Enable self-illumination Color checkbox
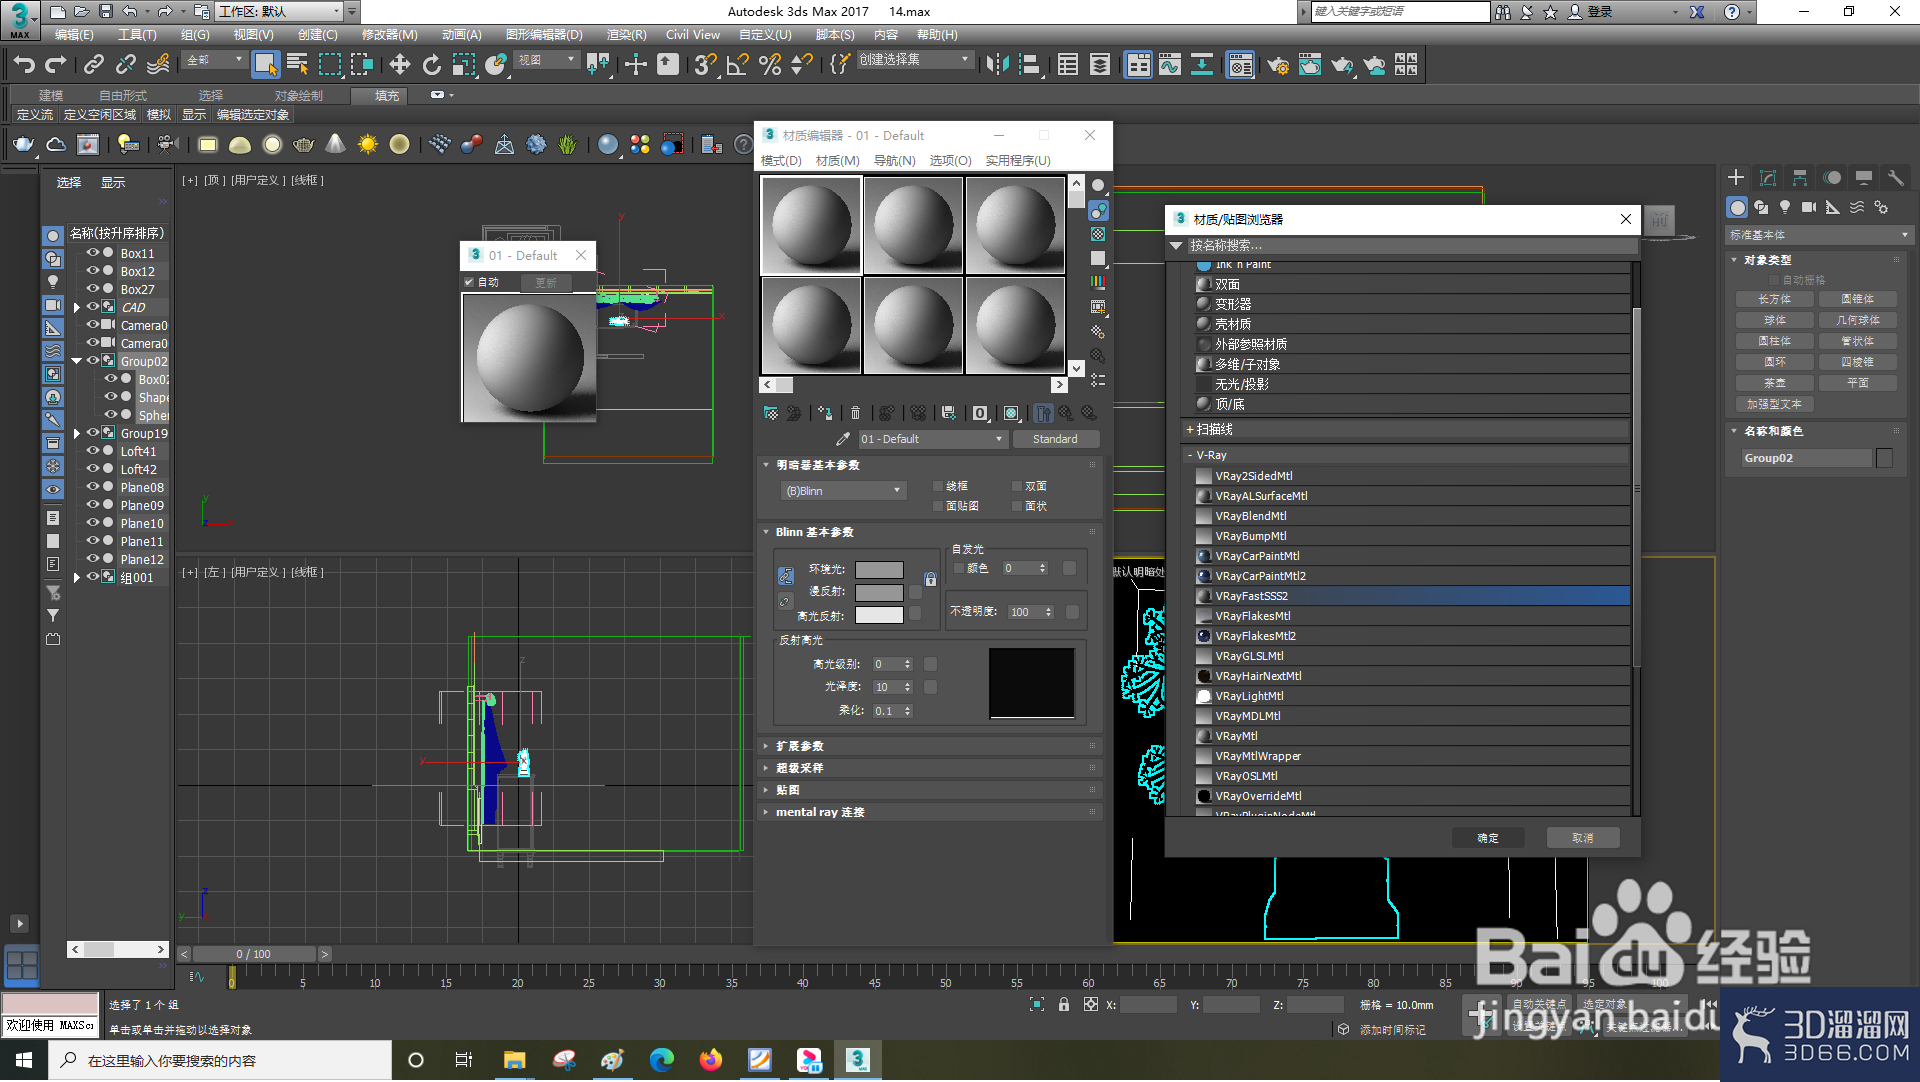1920x1082 pixels. click(x=959, y=568)
